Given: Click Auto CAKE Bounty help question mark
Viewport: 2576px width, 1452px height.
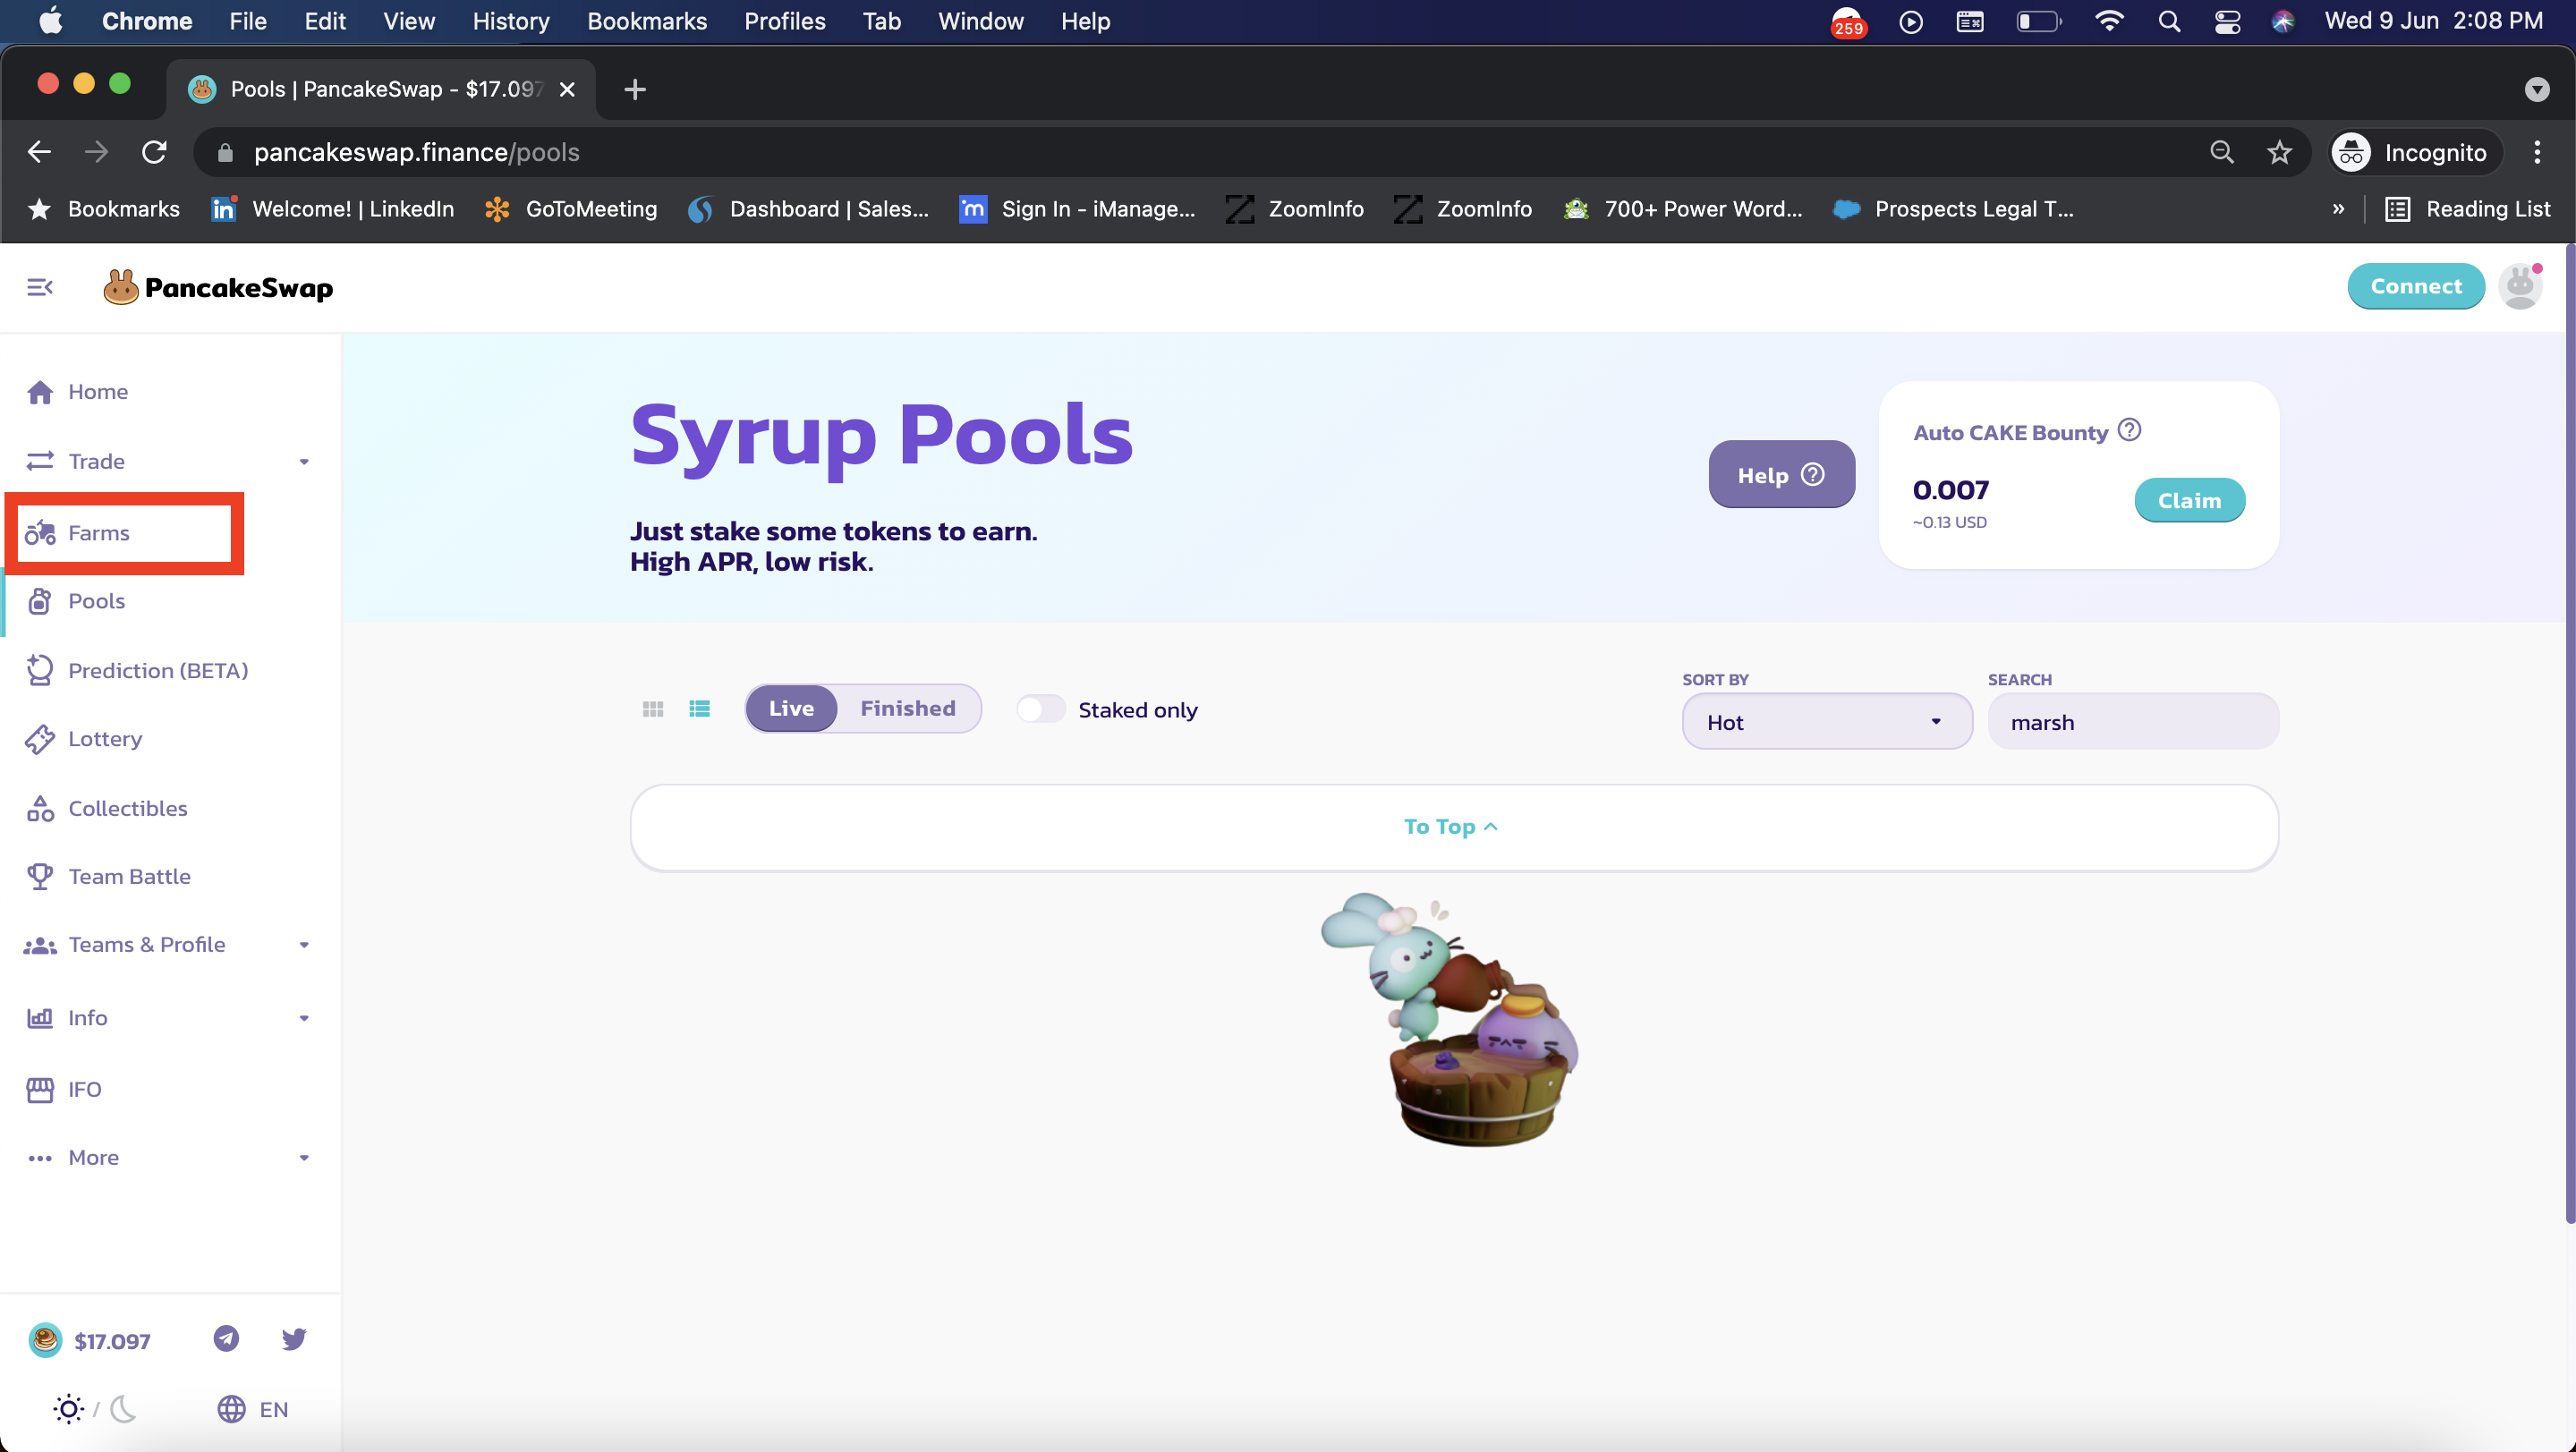Looking at the screenshot, I should tap(2130, 430).
